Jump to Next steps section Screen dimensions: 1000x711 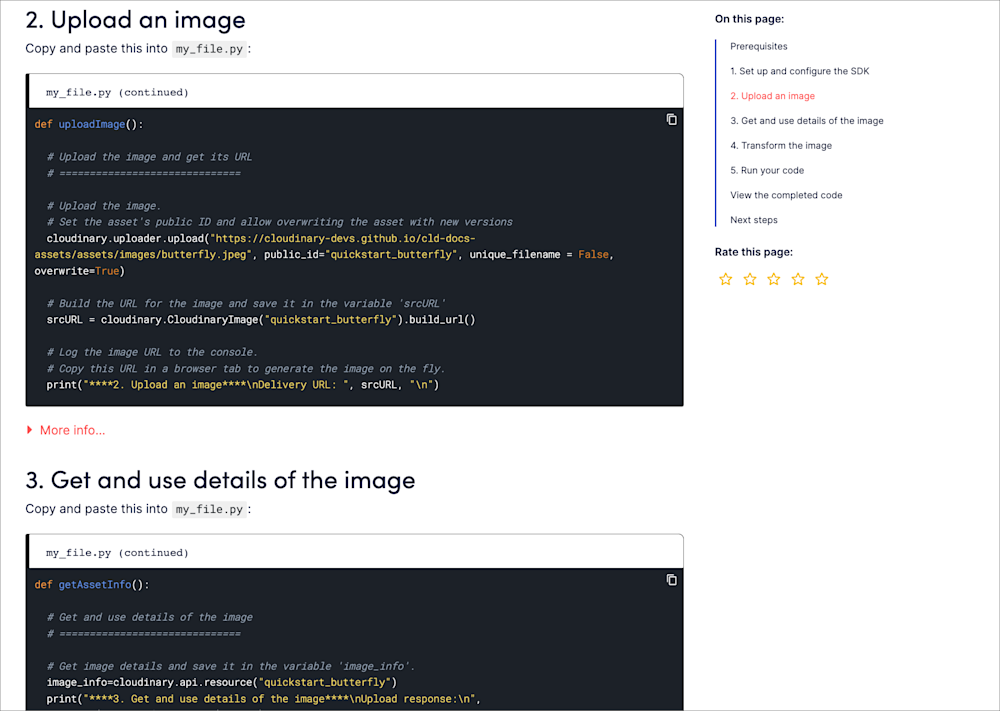click(754, 221)
